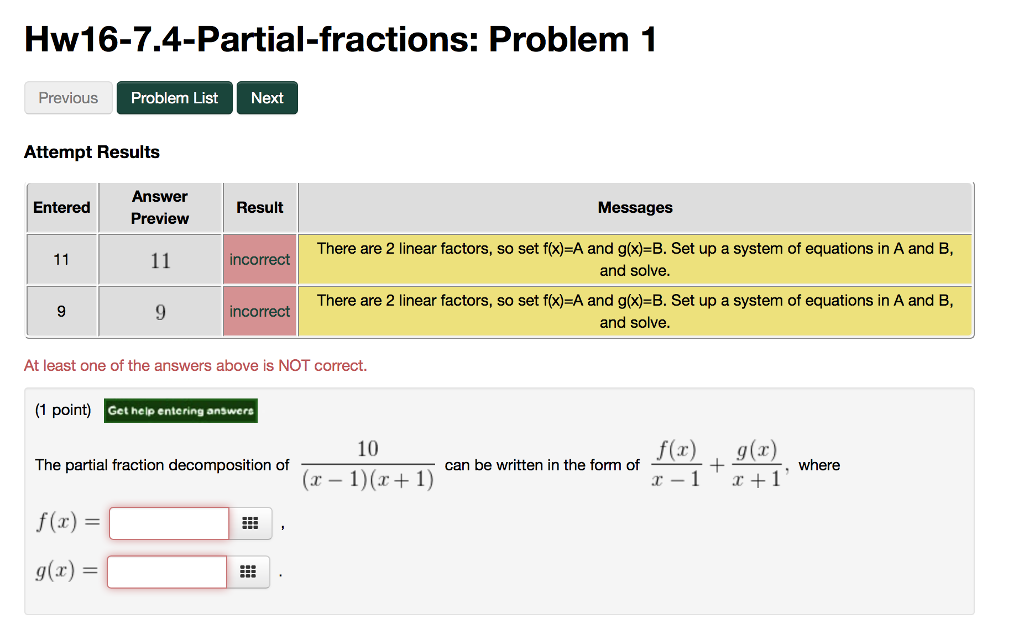
Task: Click the Get help entering answers button
Action: (180, 410)
